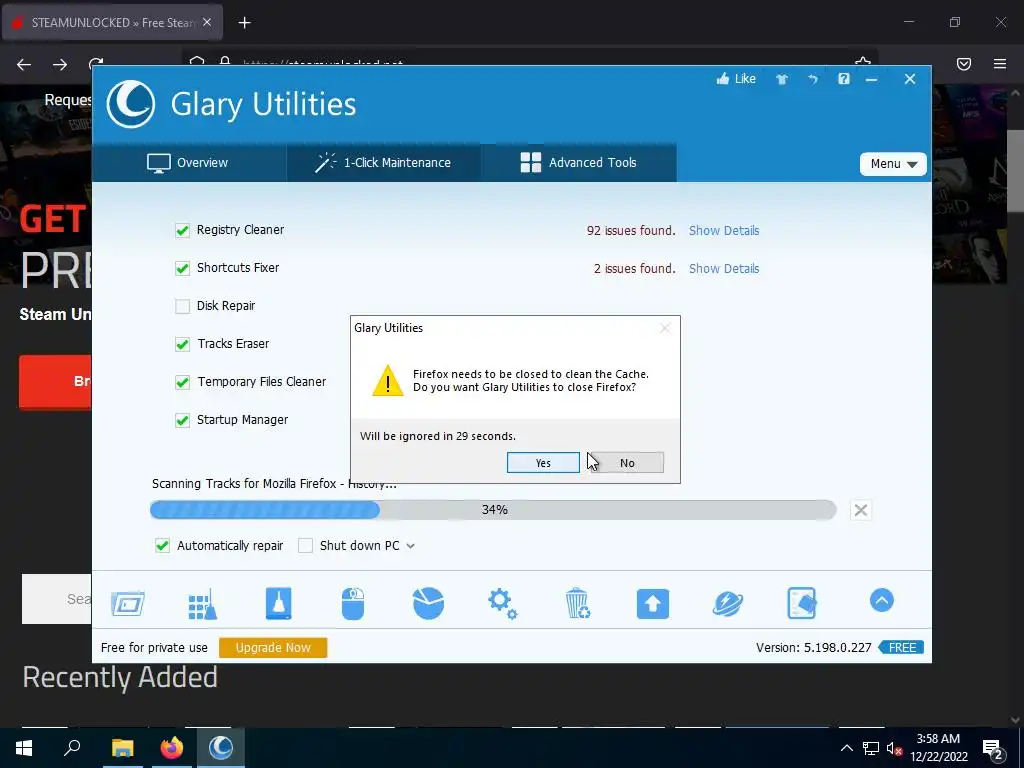The image size is (1024, 768).
Task: Switch to Overview tab
Action: point(189,163)
